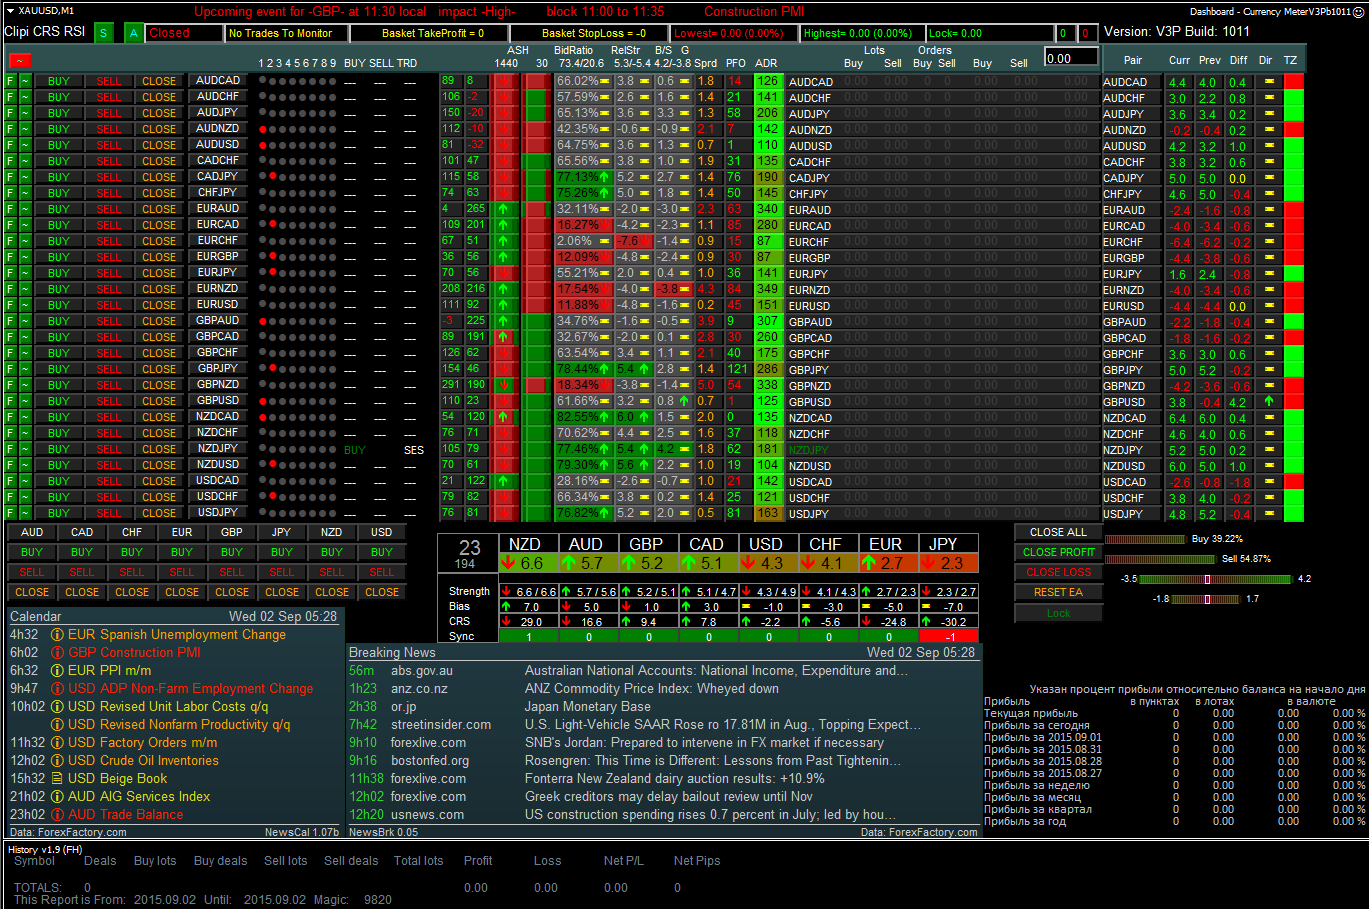Select the USD currency basket header
The image size is (1369, 909).
point(382,532)
